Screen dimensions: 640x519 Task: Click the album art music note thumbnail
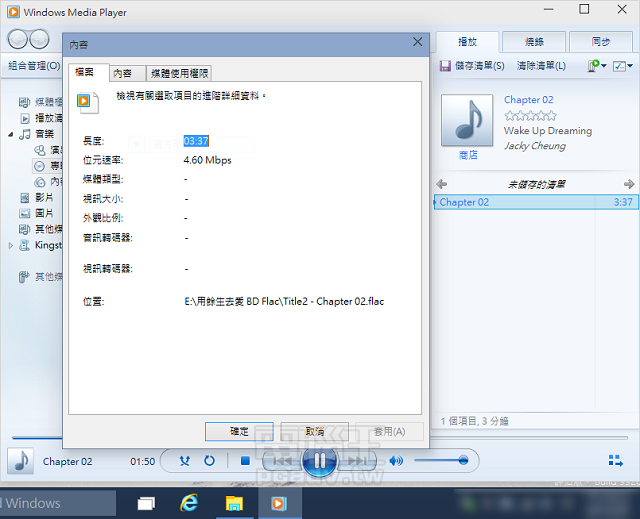(x=467, y=120)
